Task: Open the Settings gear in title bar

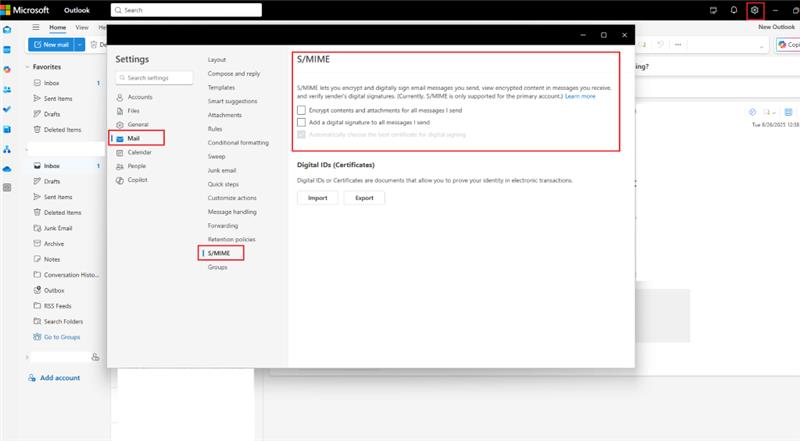Action: pyautogui.click(x=755, y=10)
